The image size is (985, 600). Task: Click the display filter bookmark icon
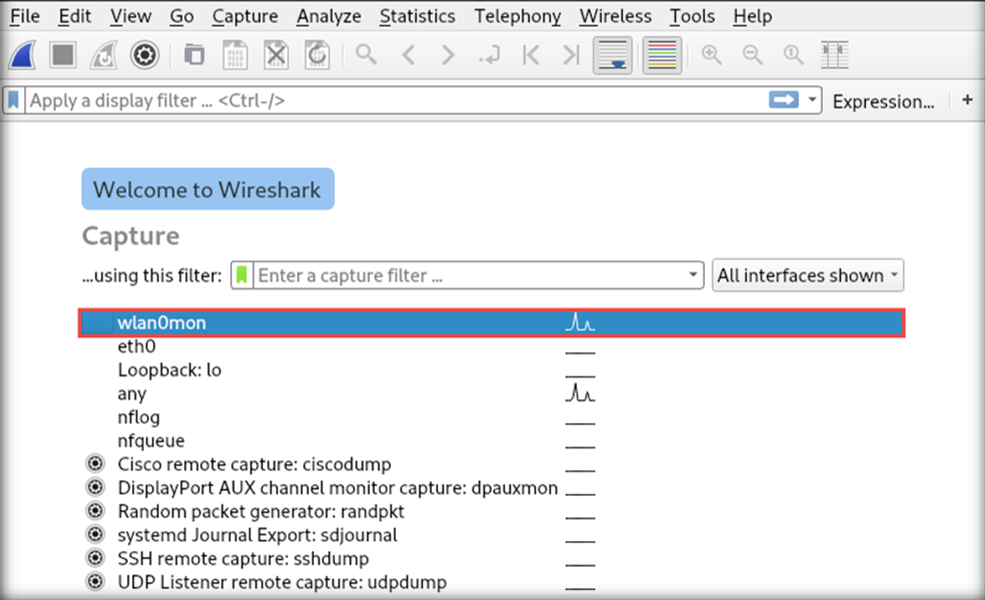pos(13,101)
